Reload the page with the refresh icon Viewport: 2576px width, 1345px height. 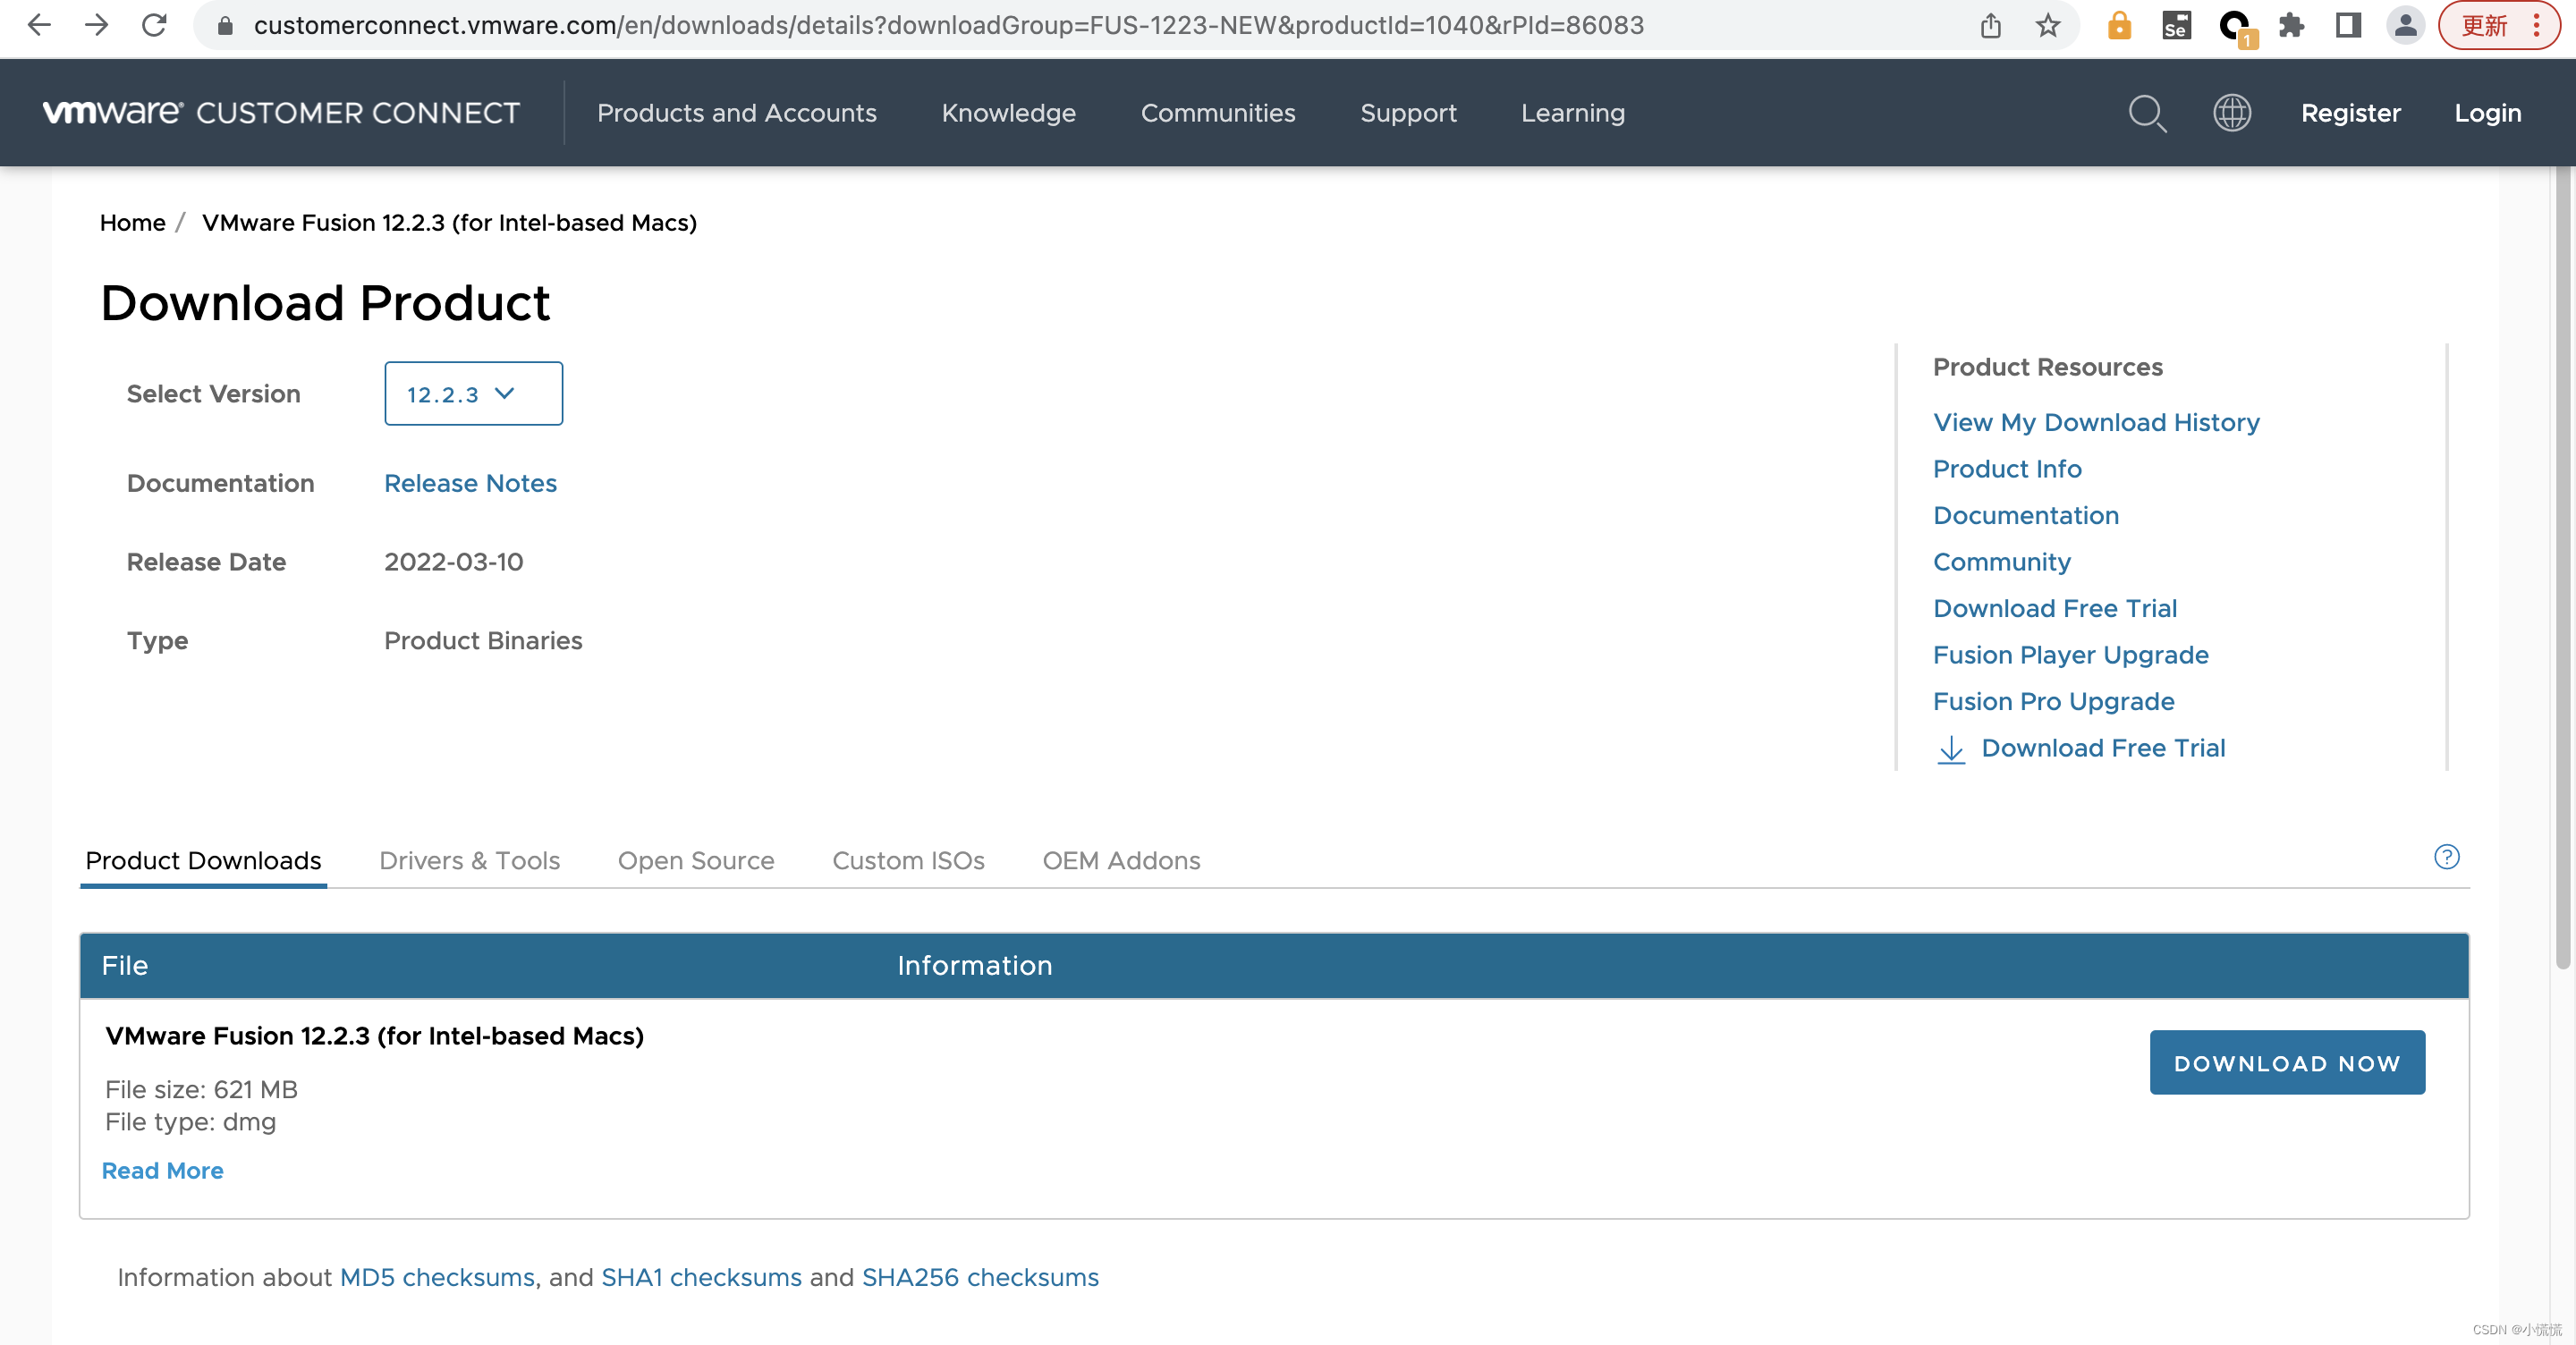pos(154,25)
